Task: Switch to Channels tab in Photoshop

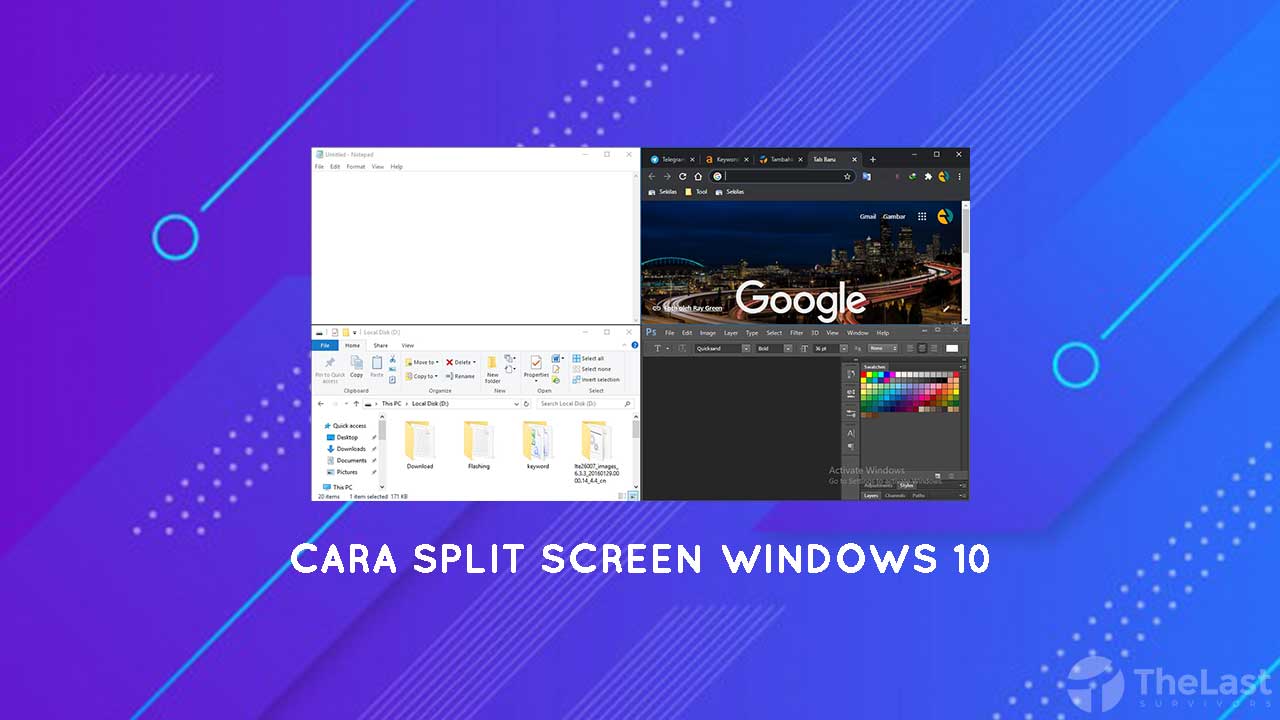Action: (895, 495)
